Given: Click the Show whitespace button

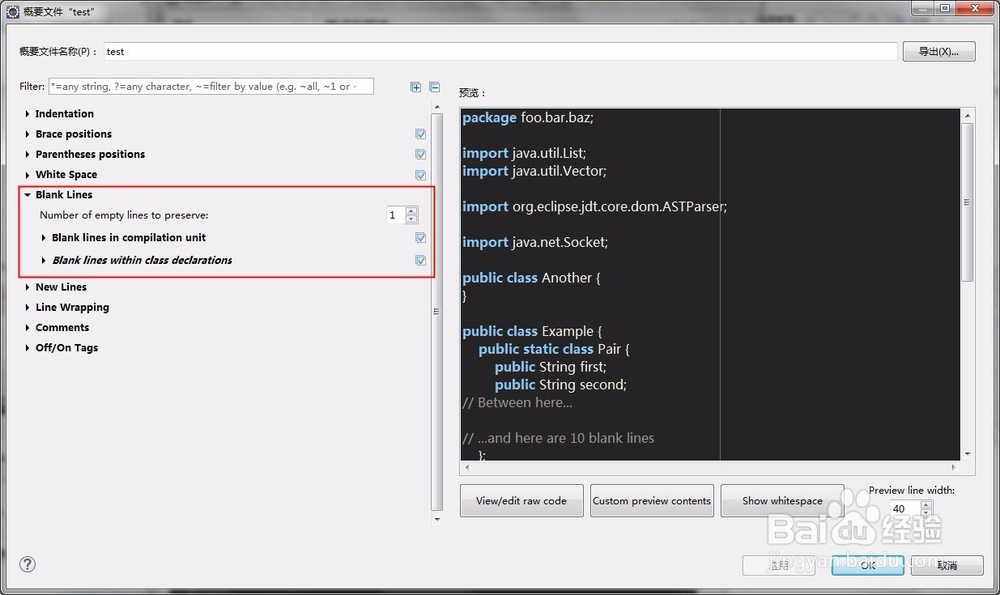Looking at the screenshot, I should [783, 501].
